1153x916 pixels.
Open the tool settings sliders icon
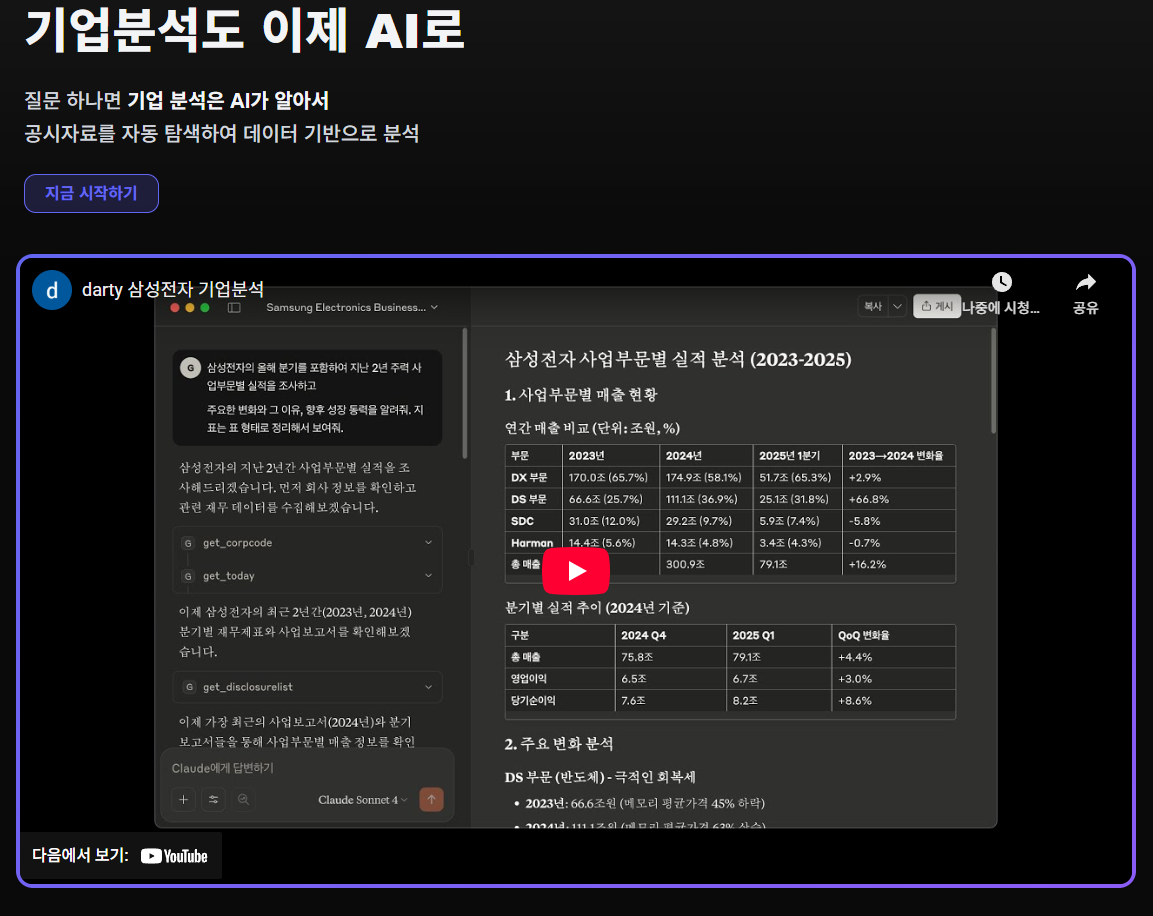(213, 799)
